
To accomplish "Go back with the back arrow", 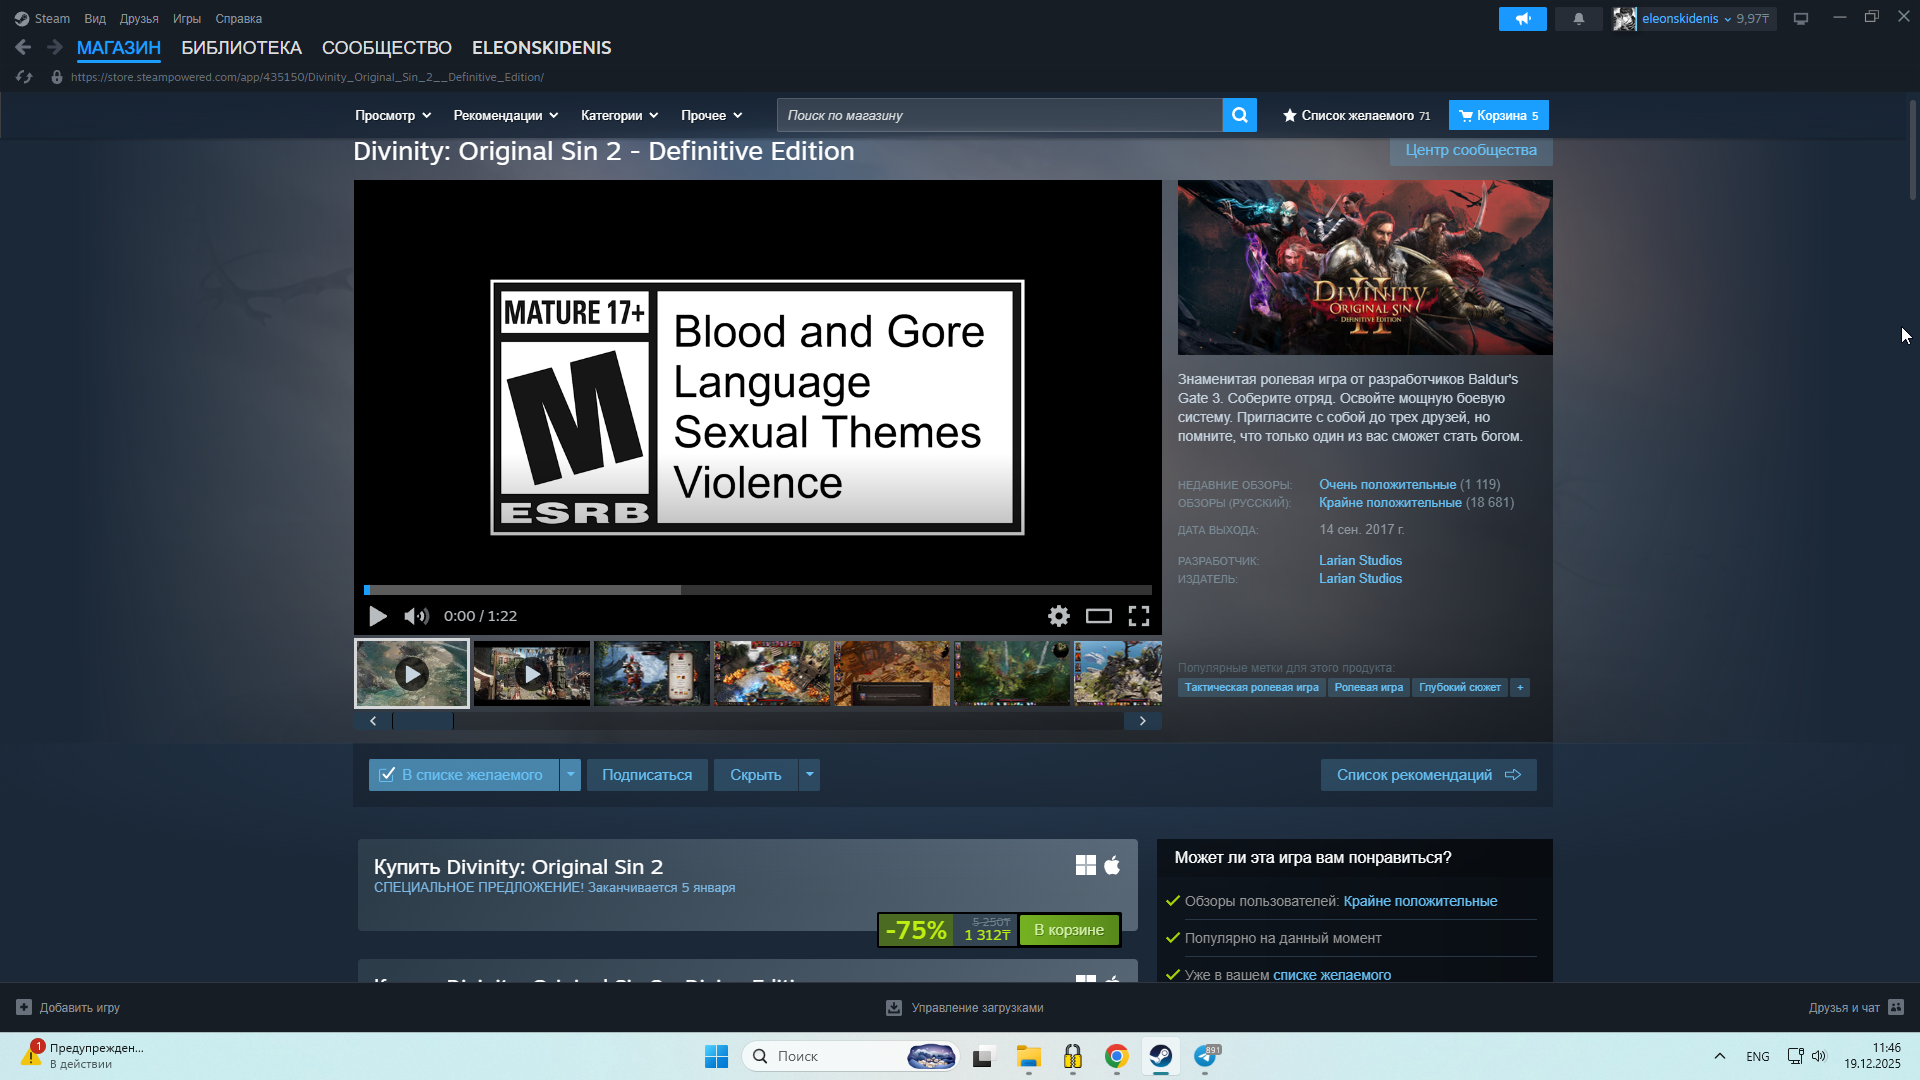I will tap(23, 47).
